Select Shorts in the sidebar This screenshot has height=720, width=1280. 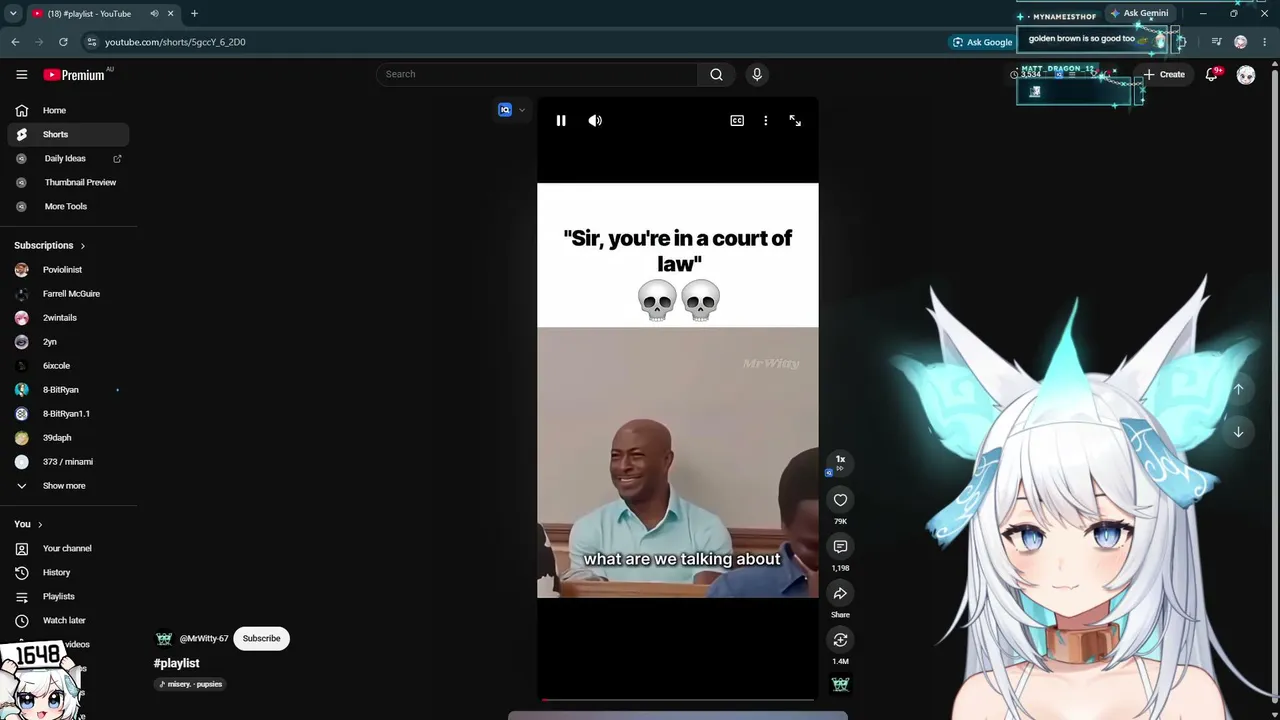coord(68,135)
